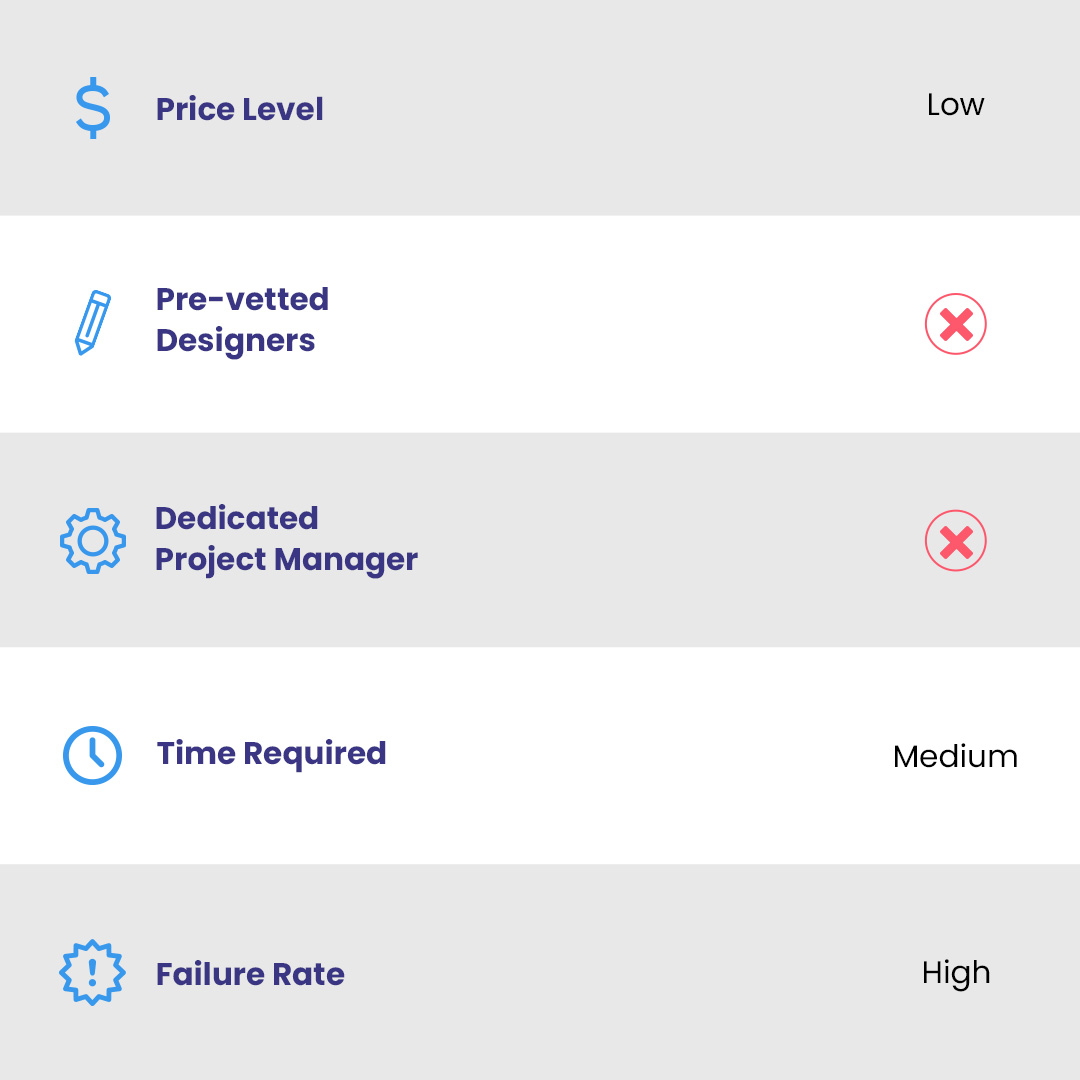1080x1080 pixels.
Task: Select the "Designers" text line
Action: pos(235,341)
